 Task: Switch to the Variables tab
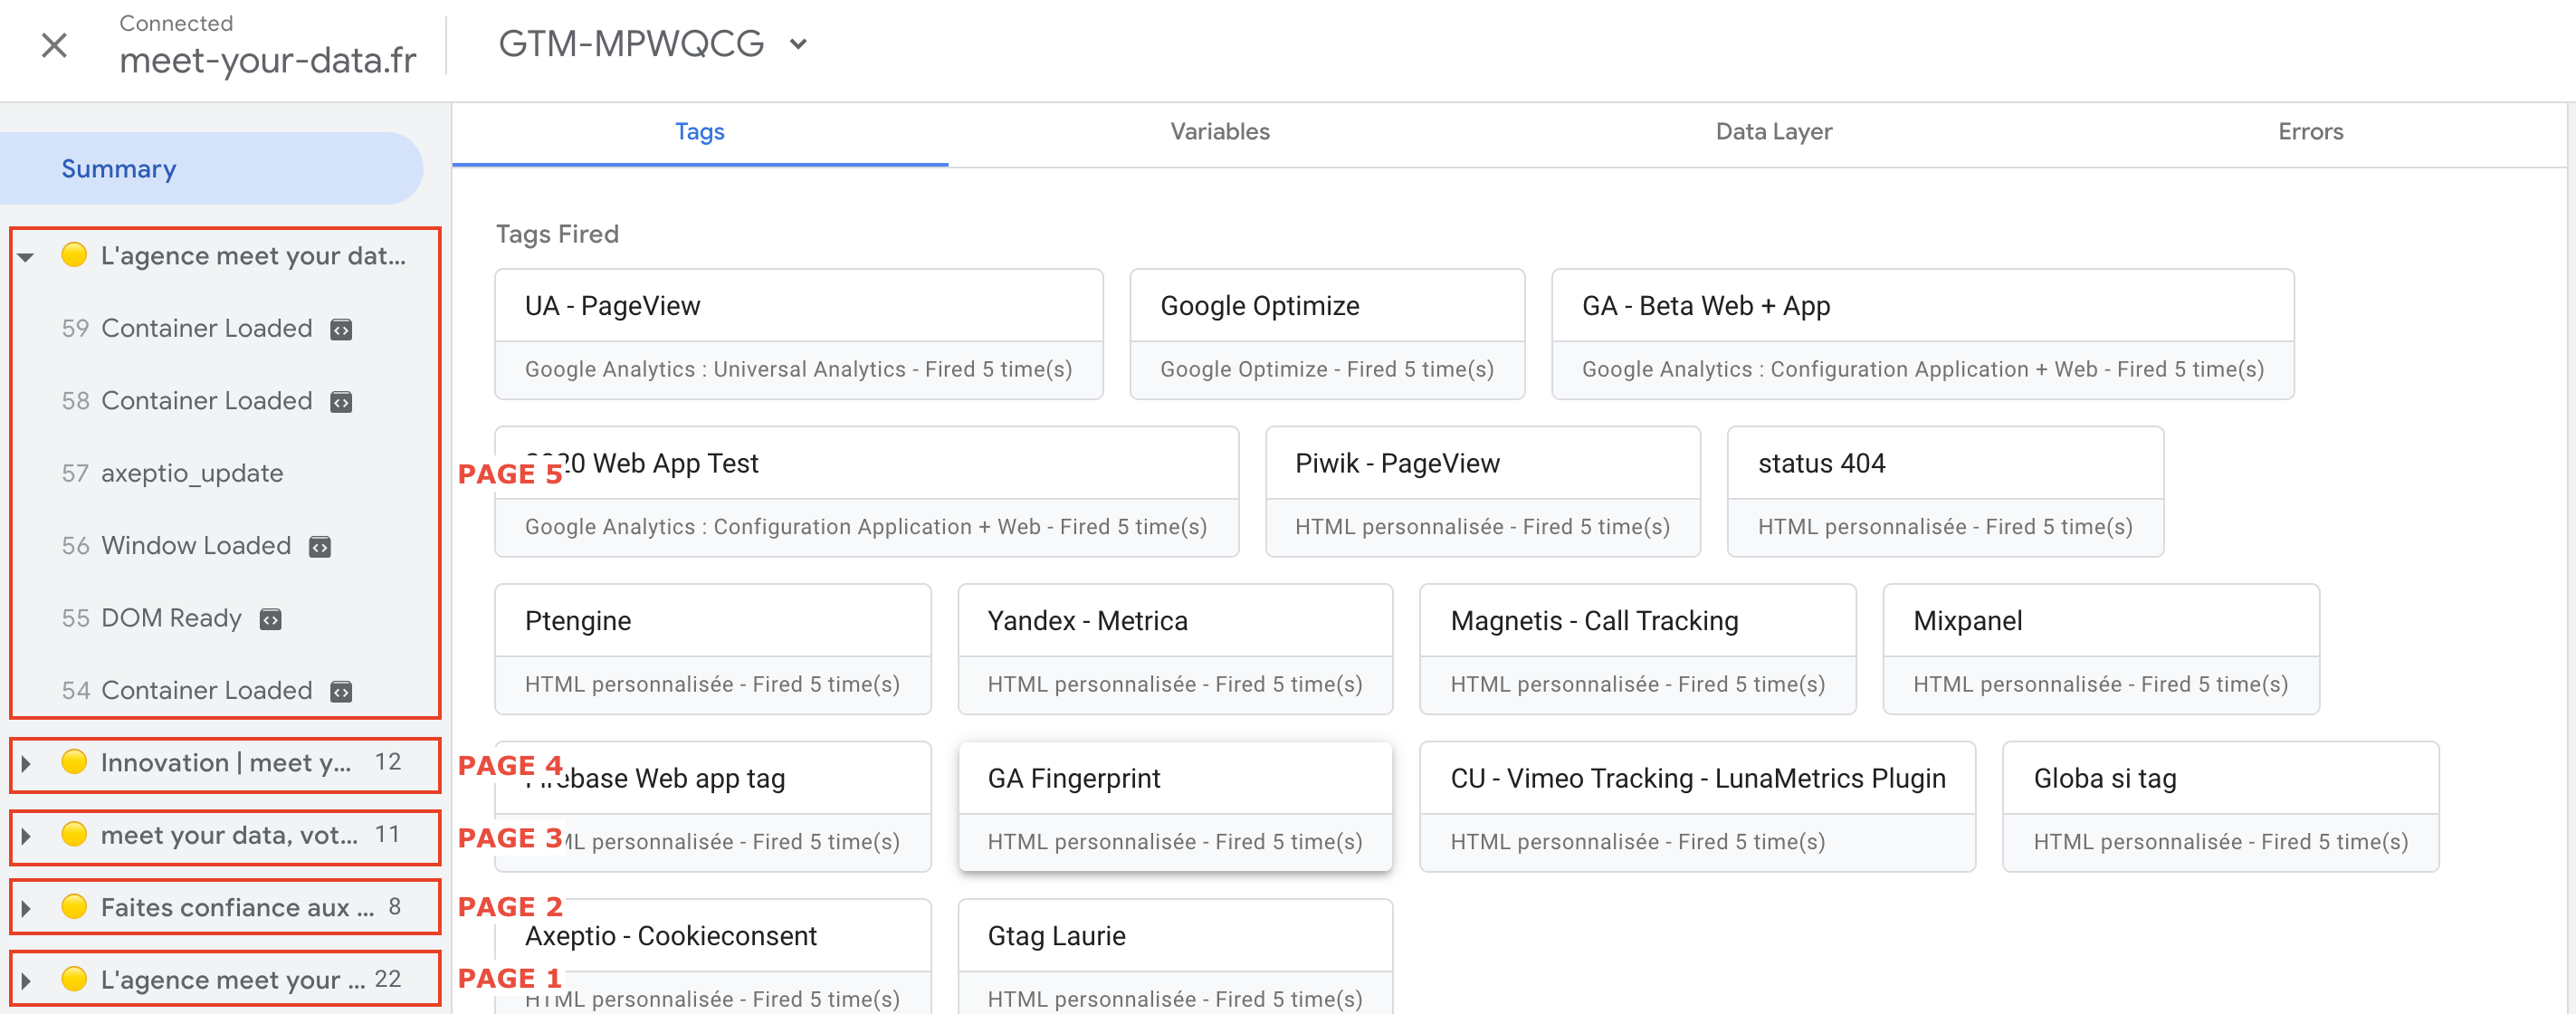(x=1219, y=132)
